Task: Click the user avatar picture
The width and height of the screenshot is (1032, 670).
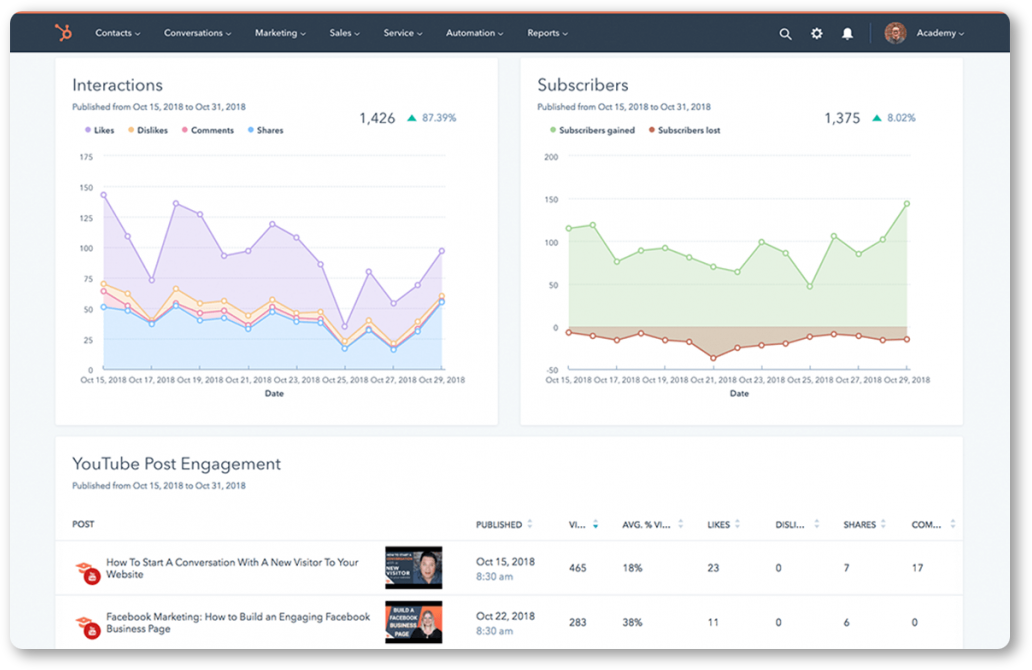Action: pos(895,33)
